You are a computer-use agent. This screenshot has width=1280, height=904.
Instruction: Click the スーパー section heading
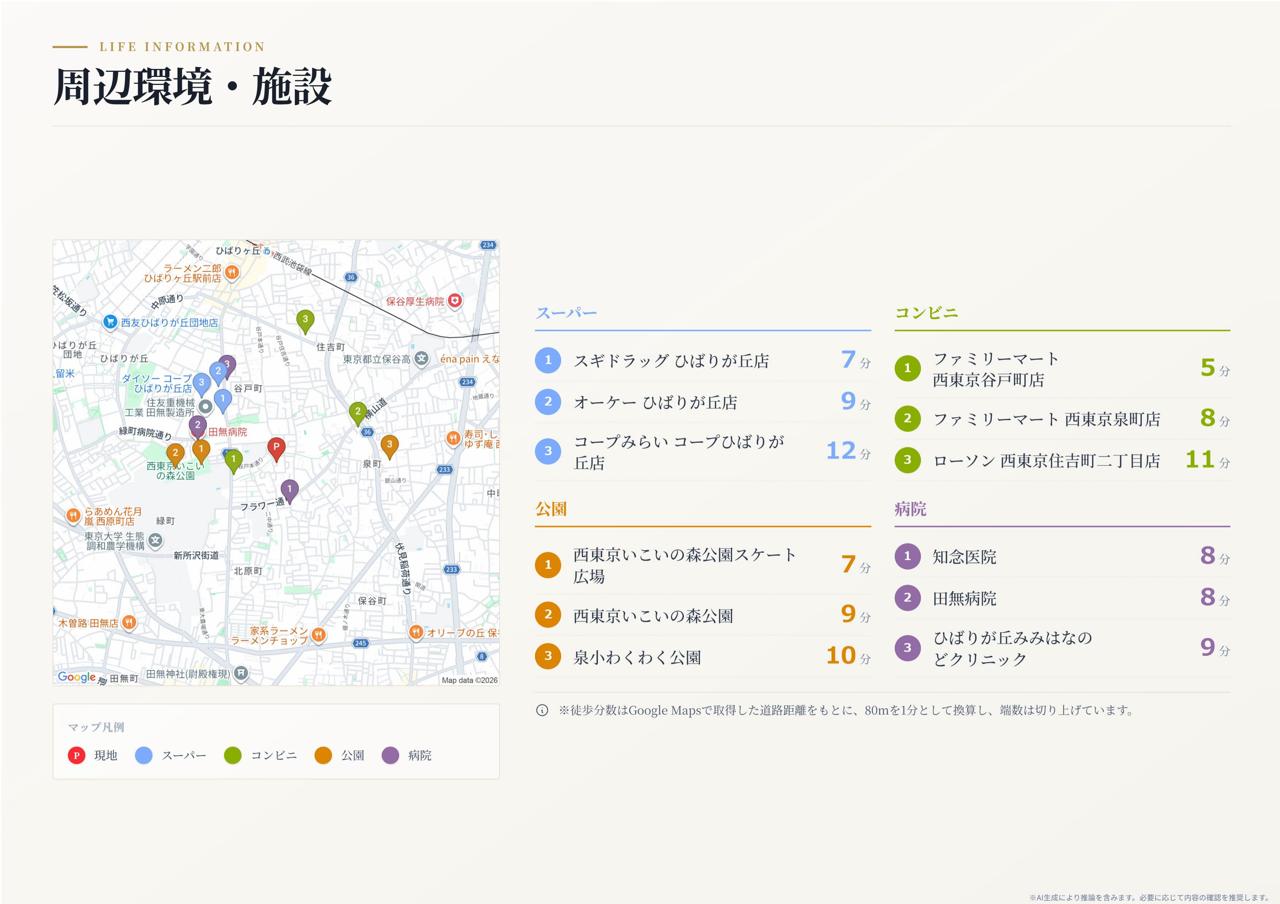coord(566,313)
